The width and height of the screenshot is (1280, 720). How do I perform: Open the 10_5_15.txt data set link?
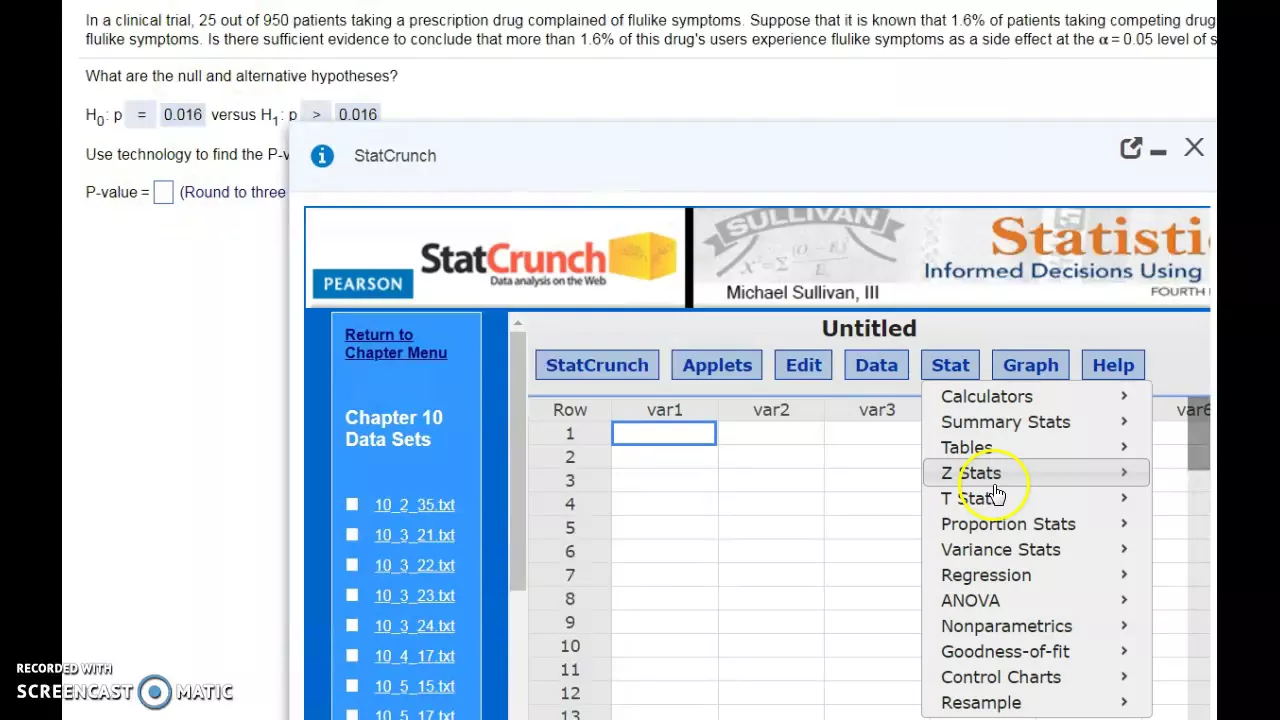[x=415, y=686]
